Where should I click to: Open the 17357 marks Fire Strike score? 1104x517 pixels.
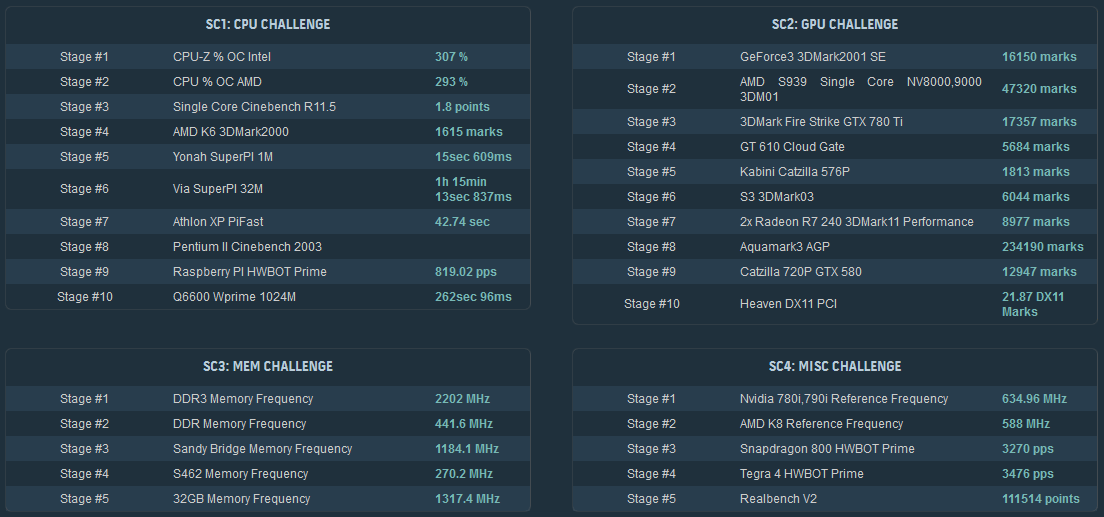(1039, 122)
